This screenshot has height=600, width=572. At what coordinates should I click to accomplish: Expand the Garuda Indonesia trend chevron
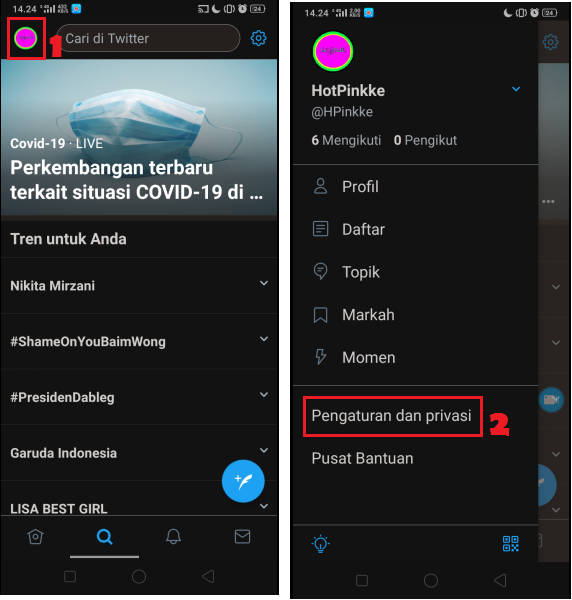(264, 450)
